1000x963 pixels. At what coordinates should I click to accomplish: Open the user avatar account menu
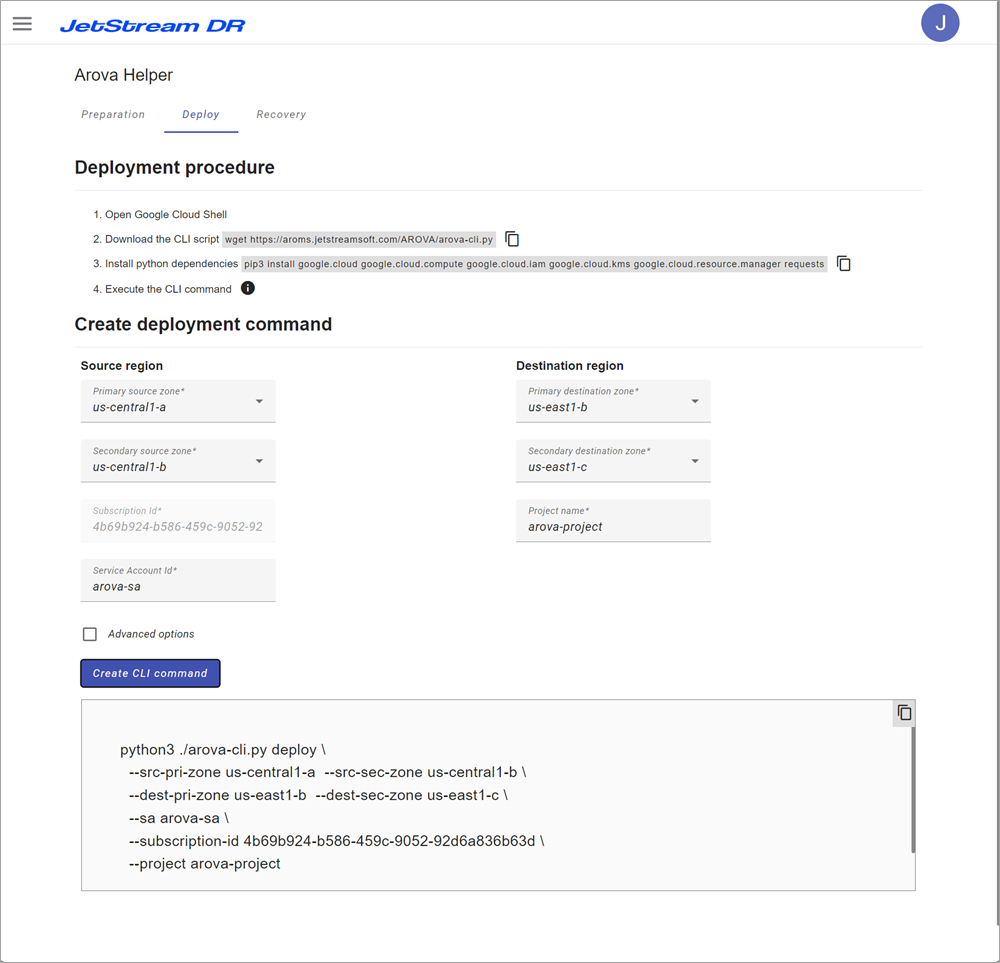939,22
